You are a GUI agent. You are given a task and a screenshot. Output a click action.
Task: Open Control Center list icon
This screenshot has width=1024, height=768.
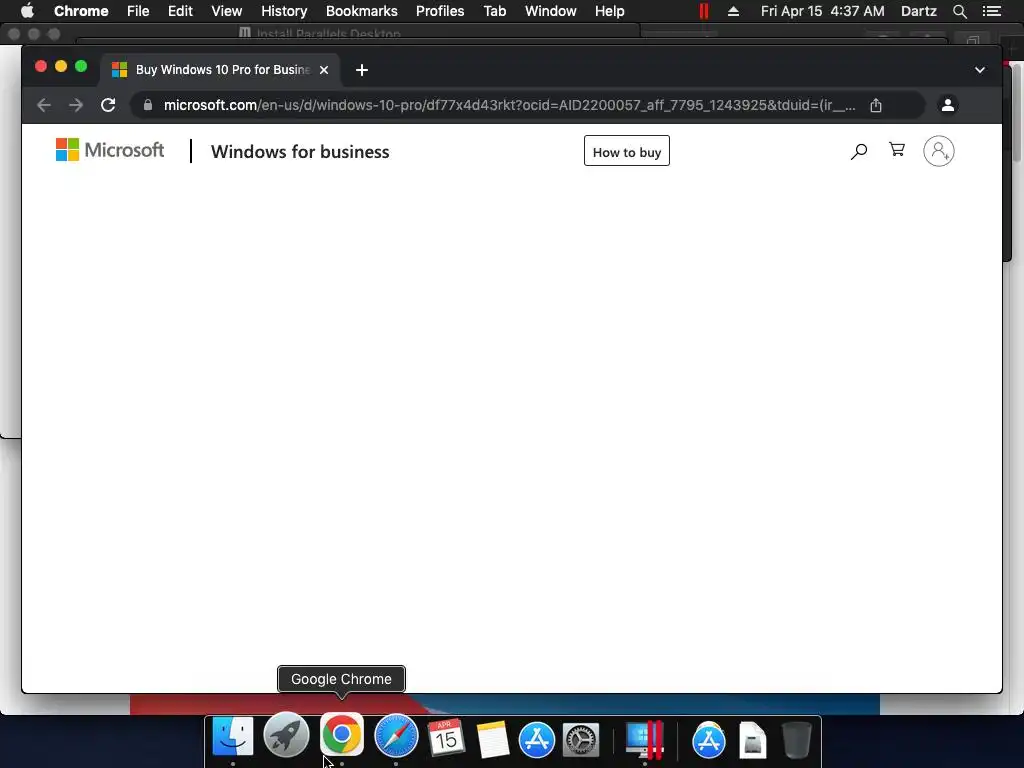pos(991,11)
